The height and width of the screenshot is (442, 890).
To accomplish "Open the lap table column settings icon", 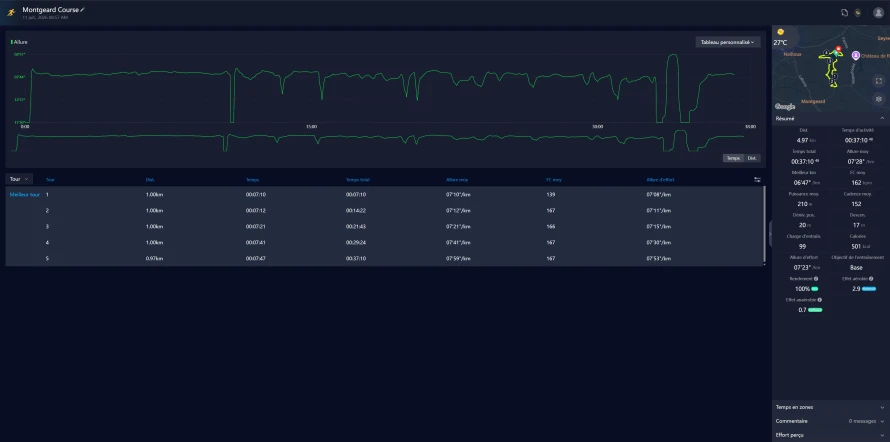I will click(757, 179).
